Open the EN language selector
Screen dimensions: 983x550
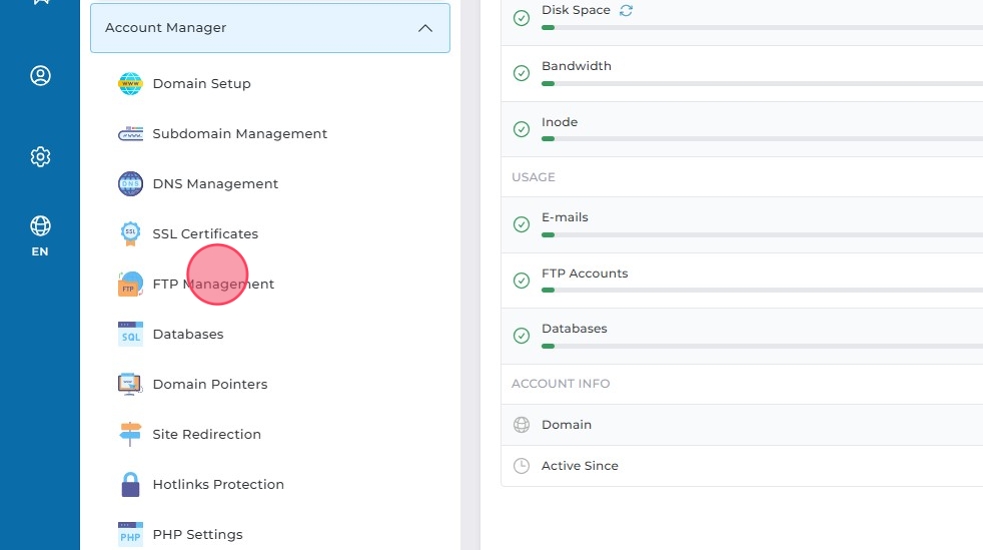point(40,236)
